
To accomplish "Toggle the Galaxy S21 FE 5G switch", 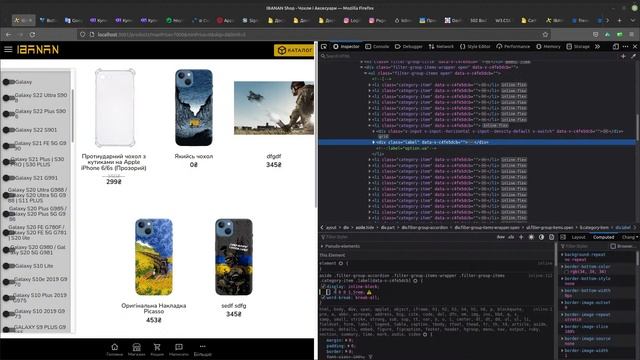I will 9,146.
